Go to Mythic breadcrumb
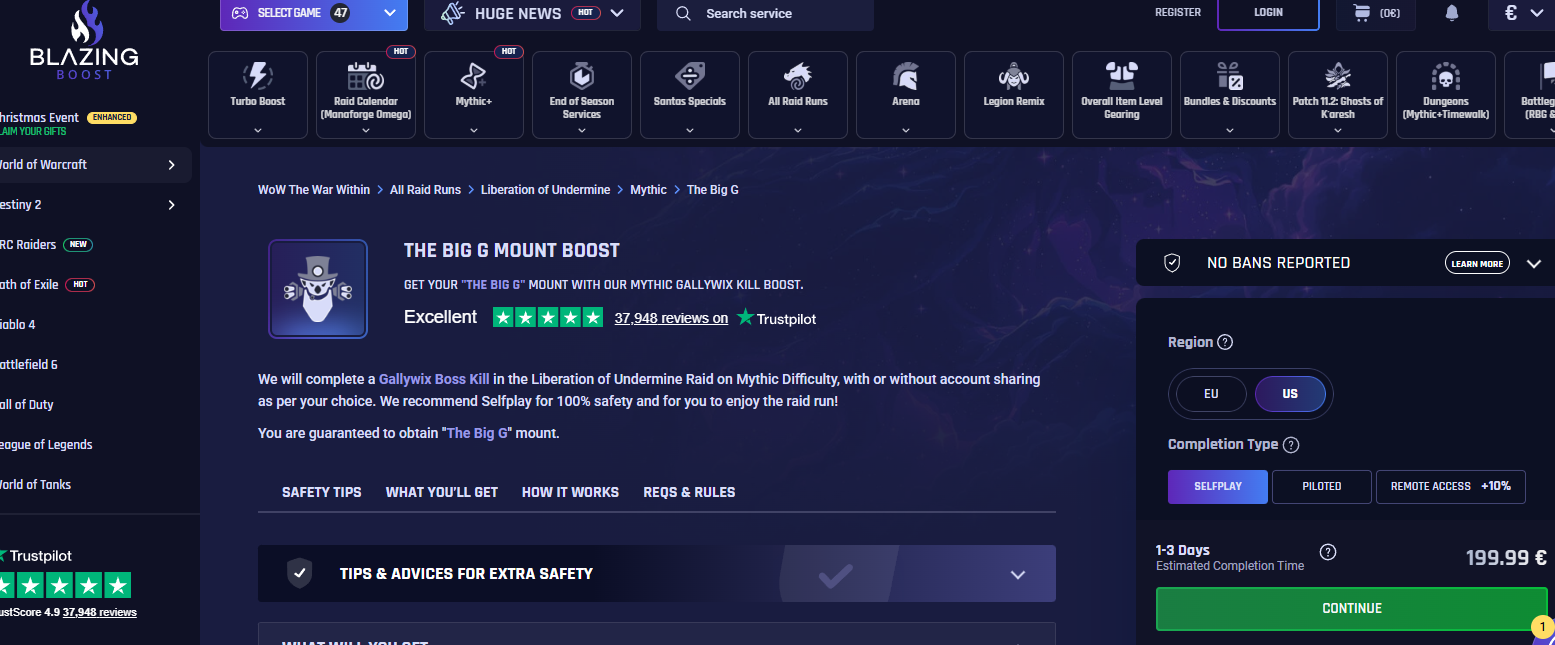 [648, 190]
